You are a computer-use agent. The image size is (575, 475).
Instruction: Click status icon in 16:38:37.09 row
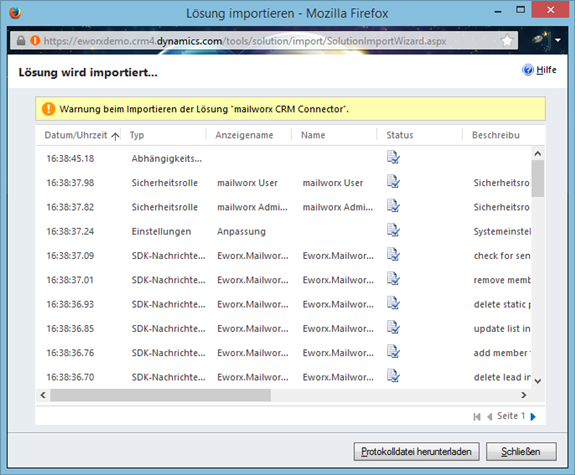tap(393, 255)
